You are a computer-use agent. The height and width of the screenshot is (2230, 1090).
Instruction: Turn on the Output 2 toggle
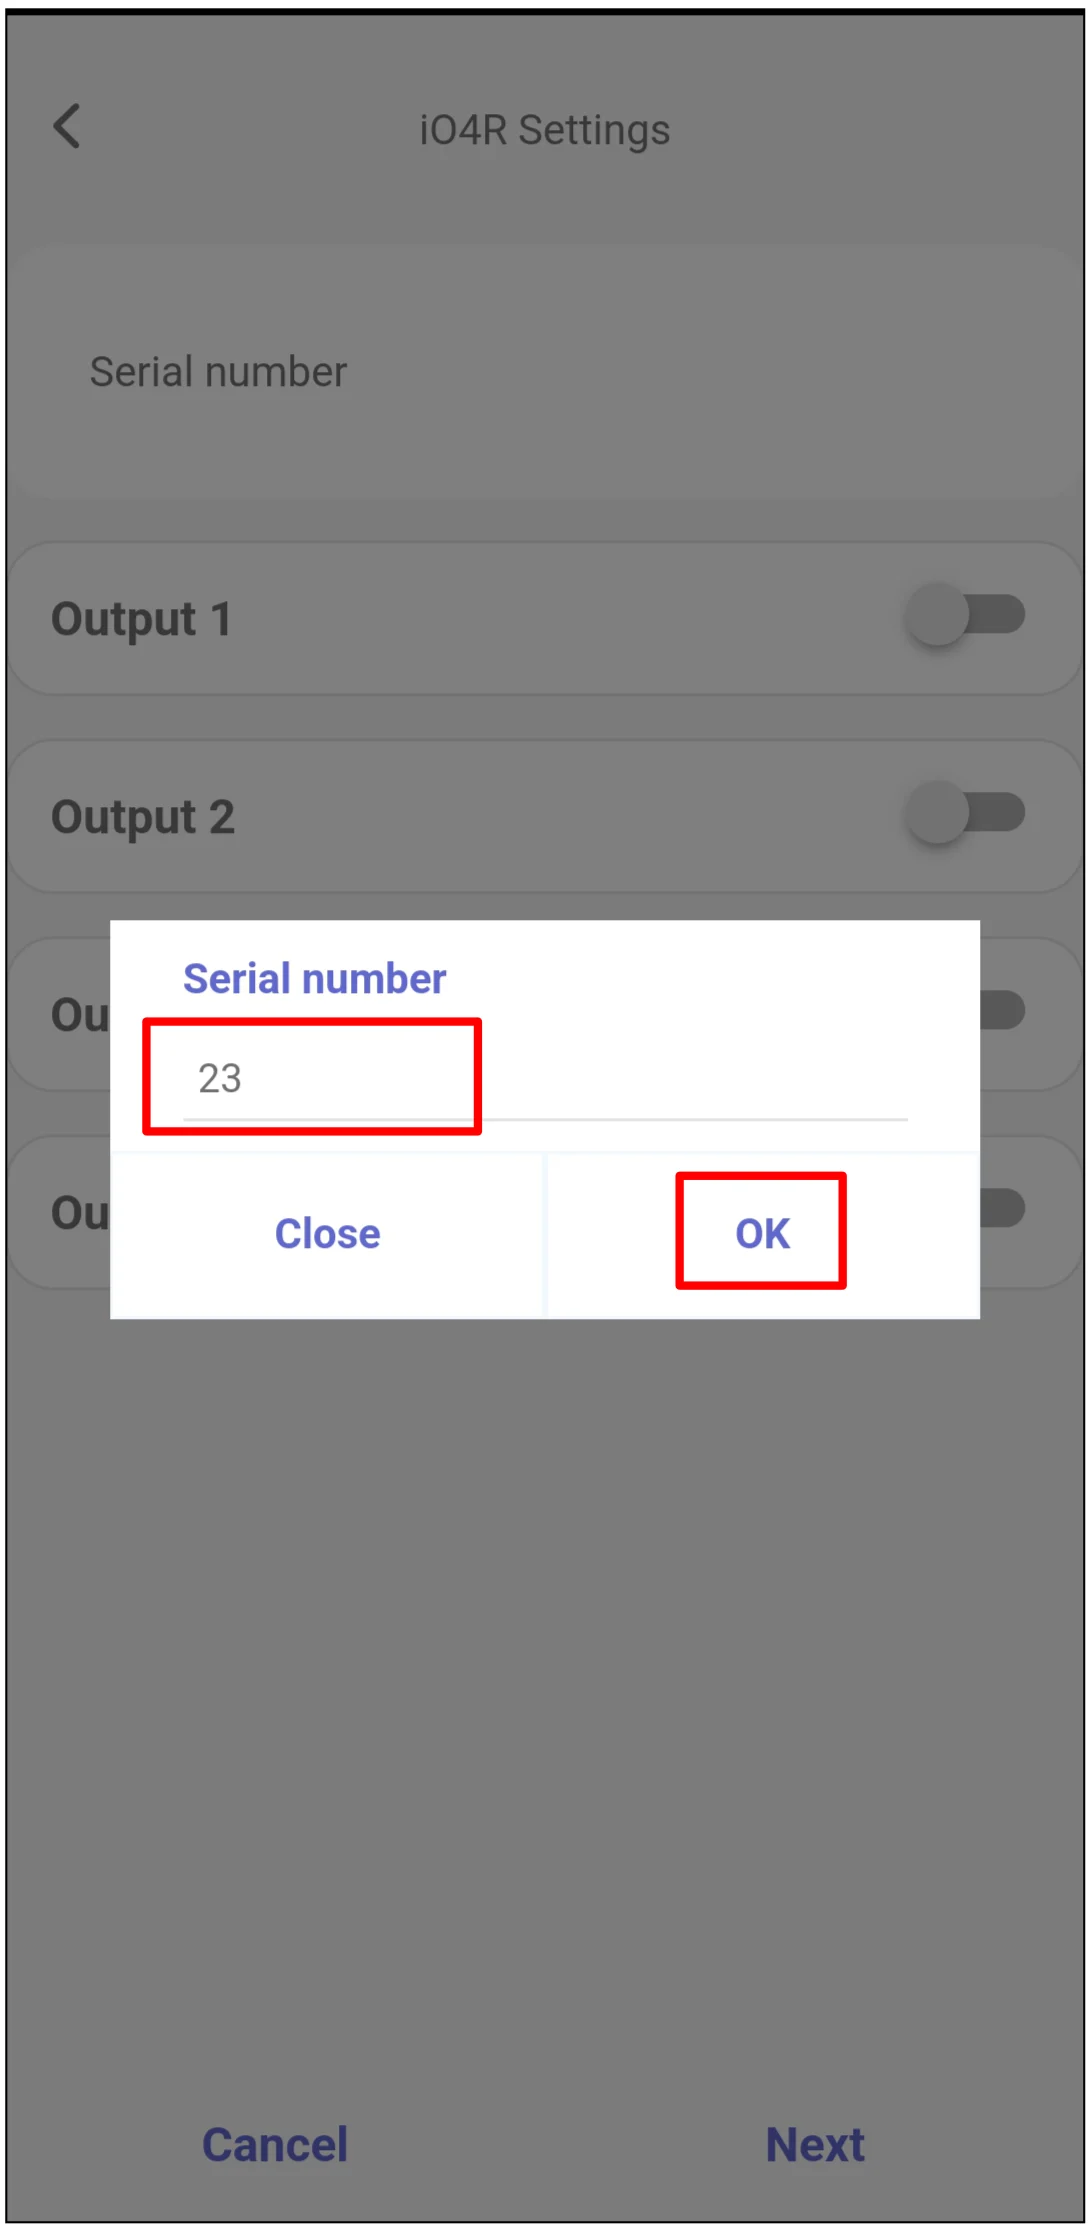[x=965, y=813]
